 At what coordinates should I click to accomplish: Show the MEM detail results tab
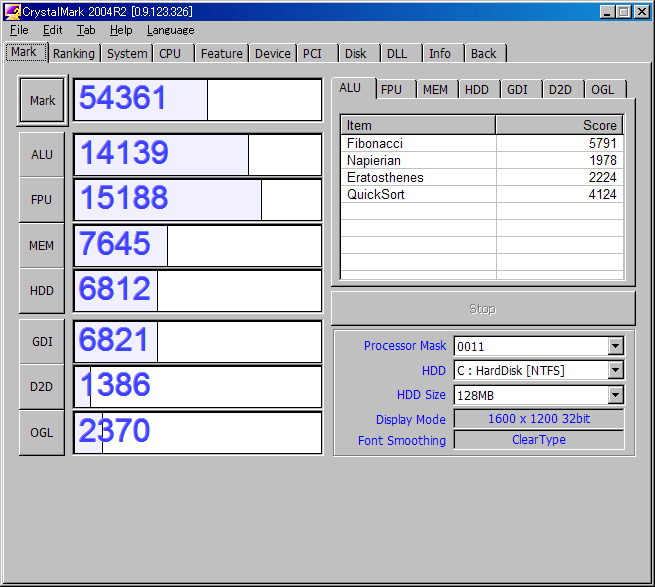point(437,90)
